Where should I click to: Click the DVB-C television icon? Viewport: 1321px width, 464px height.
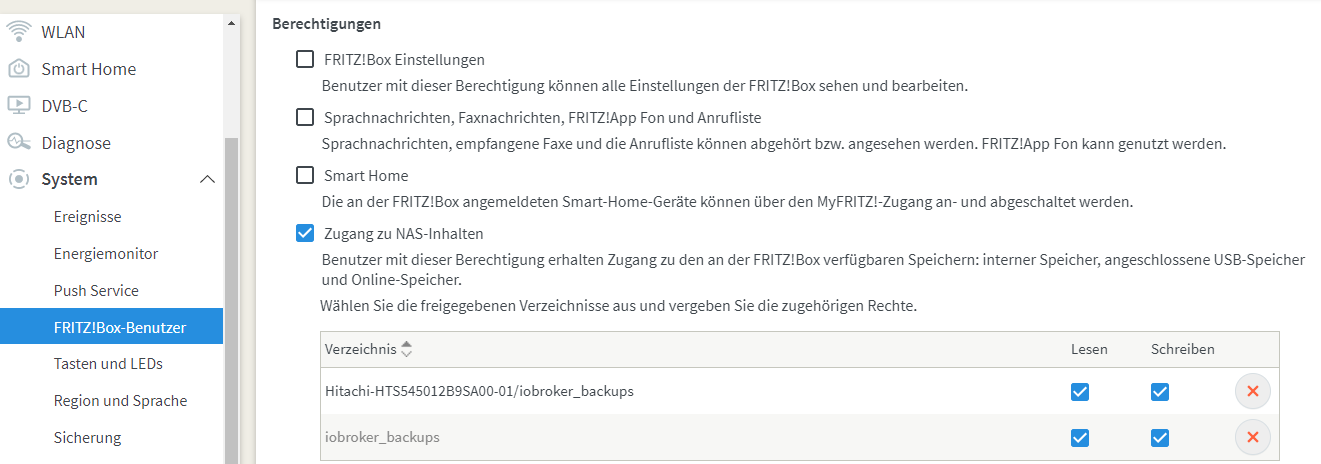coord(19,105)
